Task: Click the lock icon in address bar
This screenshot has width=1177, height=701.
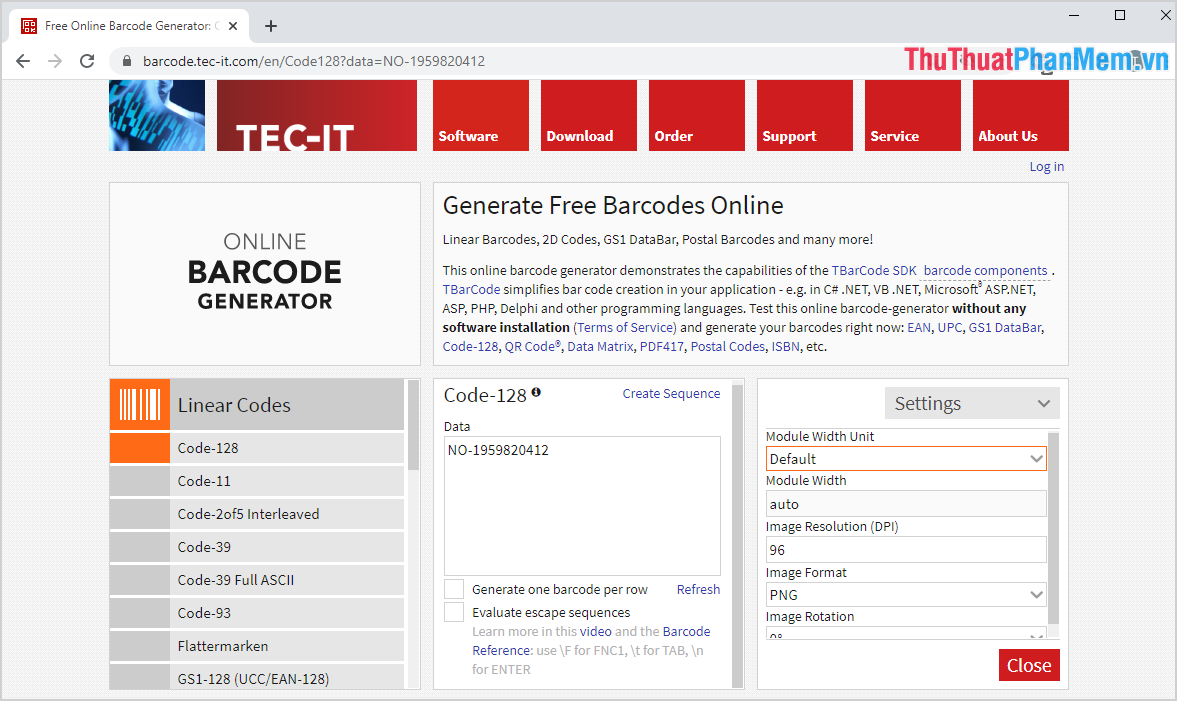Action: pyautogui.click(x=126, y=61)
